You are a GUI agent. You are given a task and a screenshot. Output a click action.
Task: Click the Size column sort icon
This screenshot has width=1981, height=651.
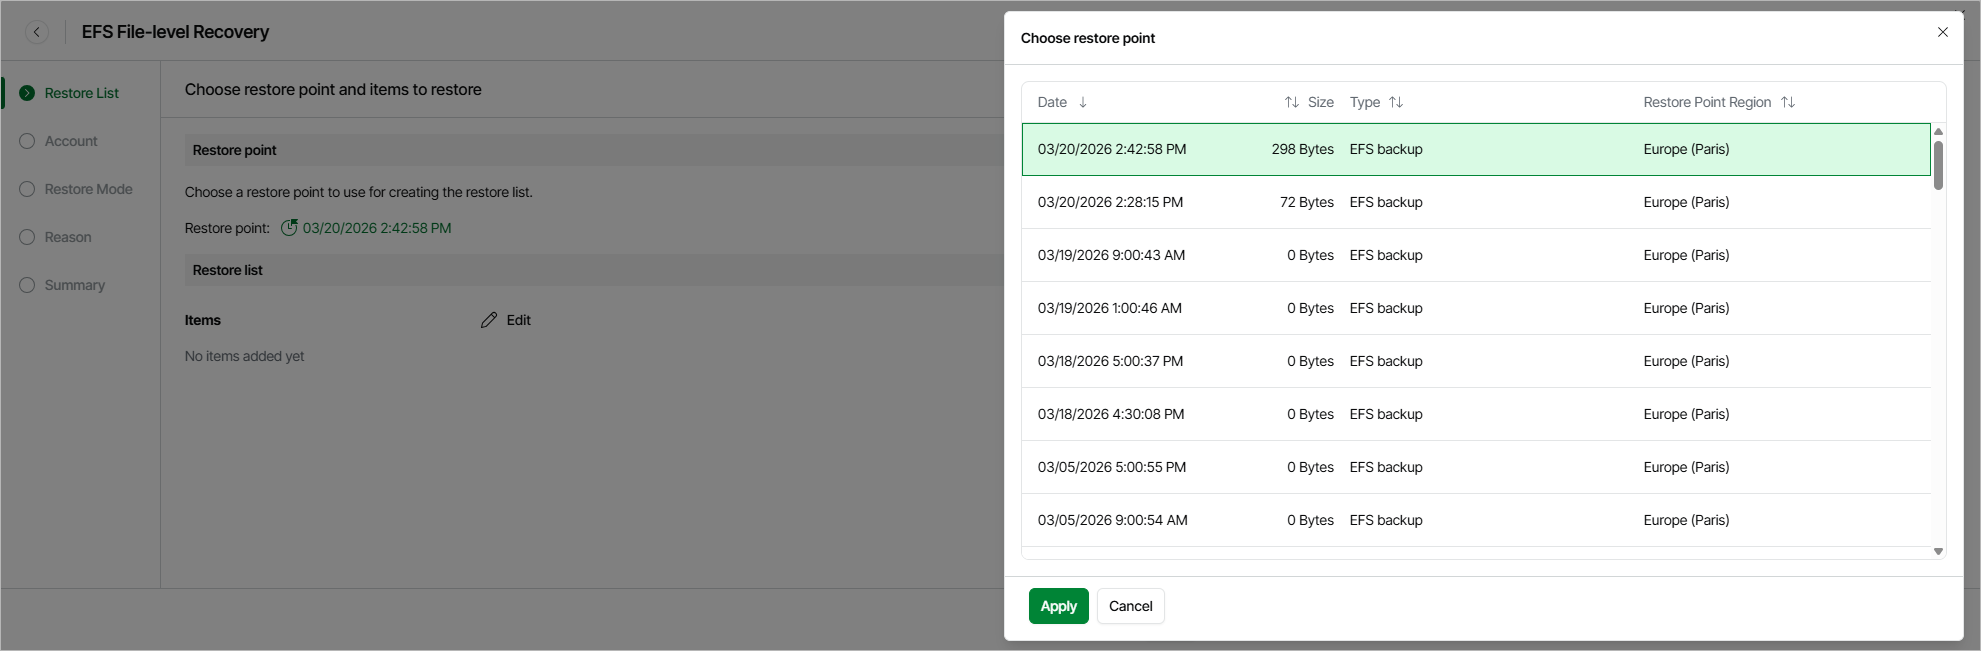1292,102
